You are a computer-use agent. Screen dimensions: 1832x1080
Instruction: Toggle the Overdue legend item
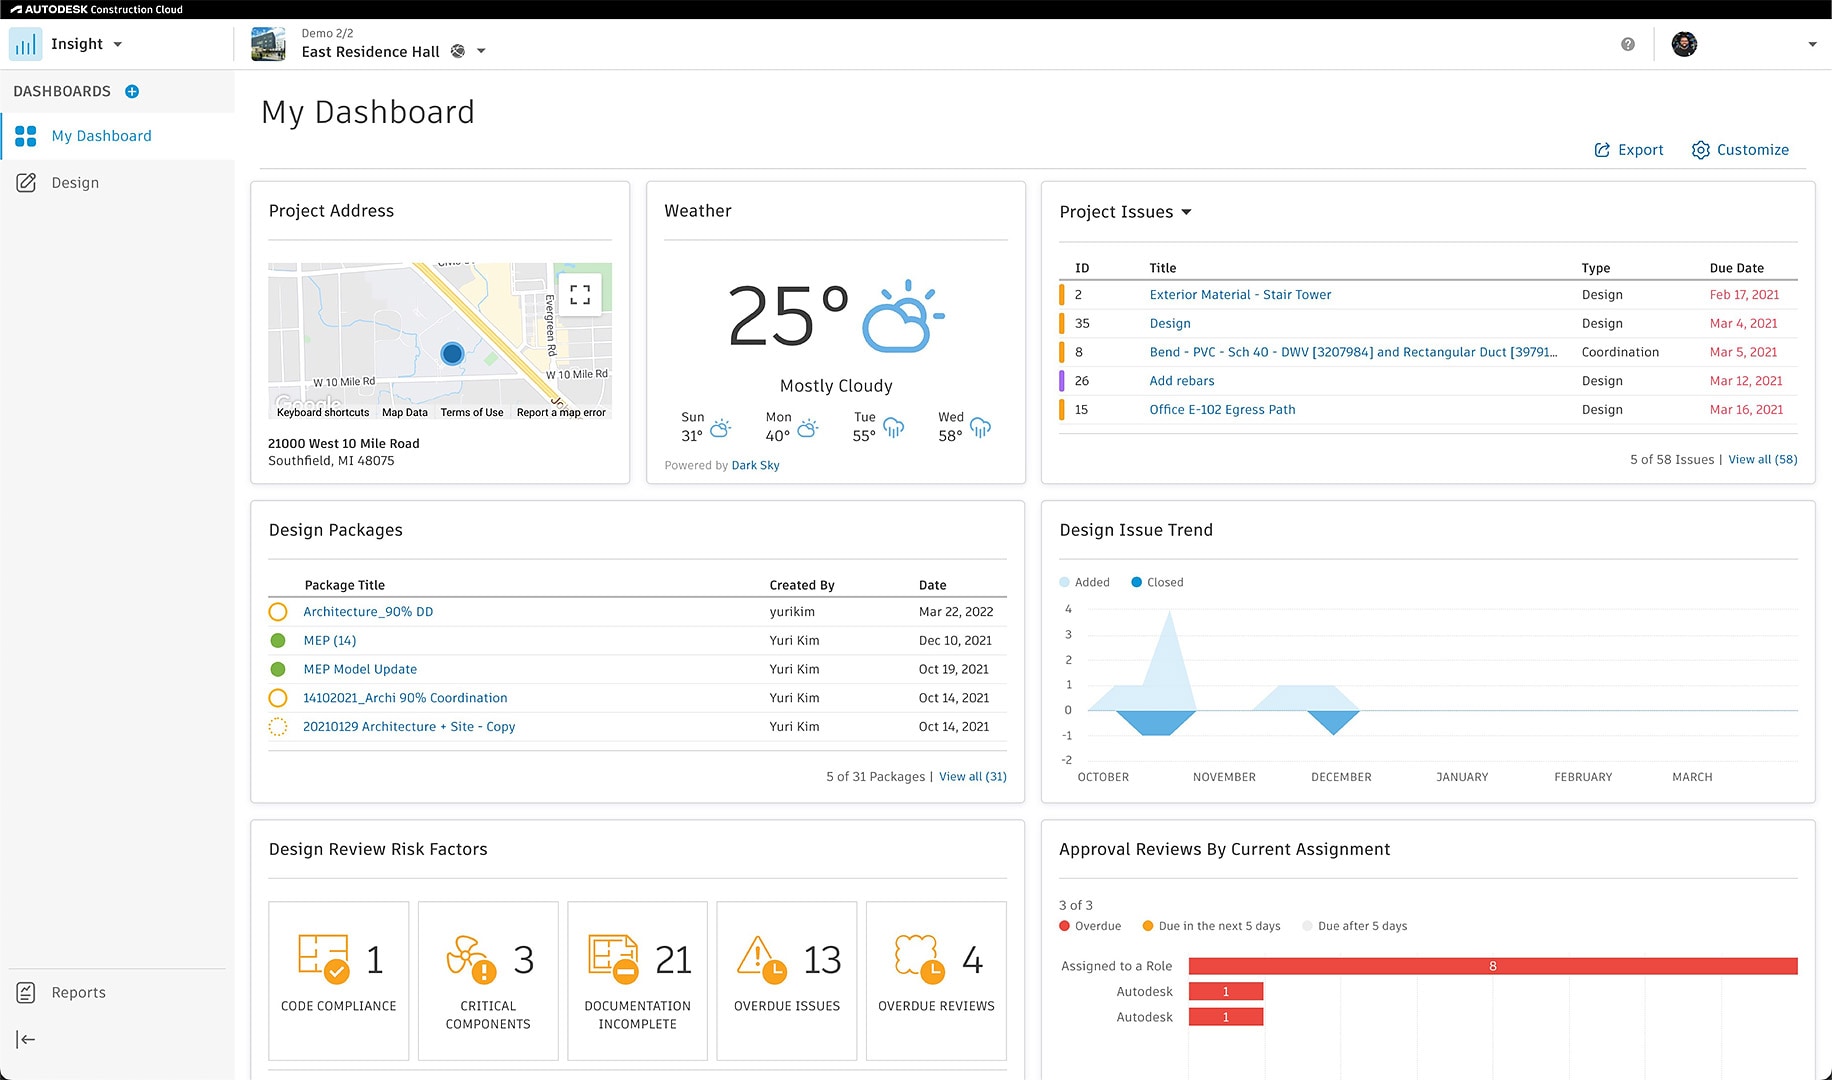[1090, 926]
